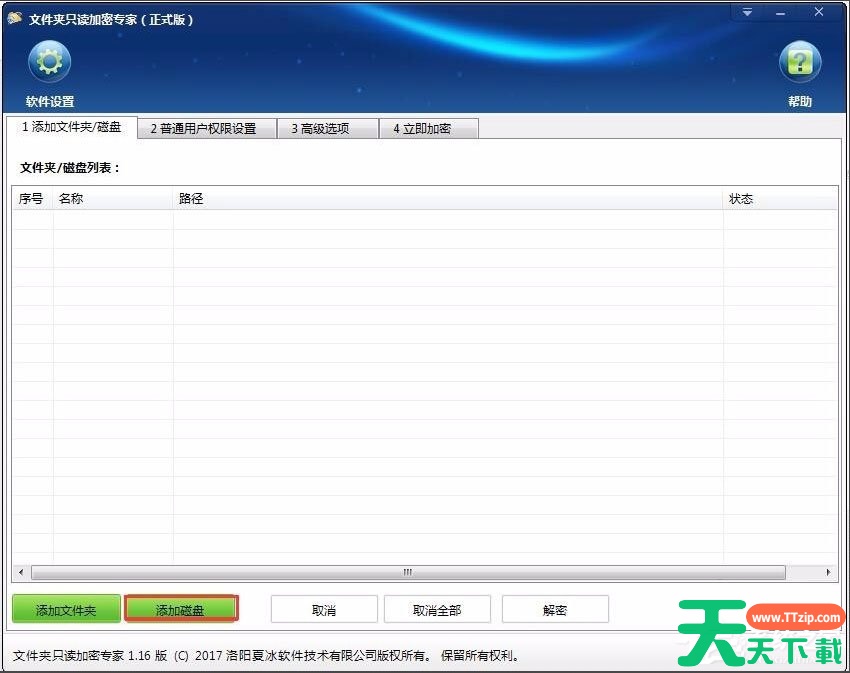
Task: Click the 添加磁盘 green button
Action: (181, 610)
